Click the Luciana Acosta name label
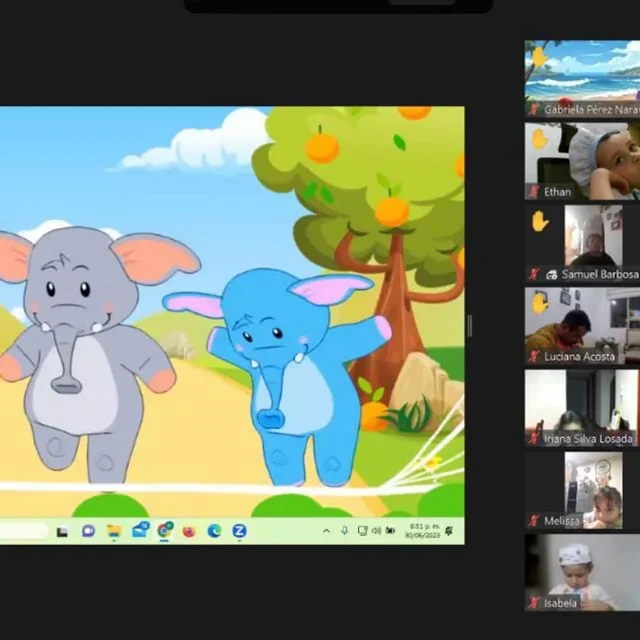The width and height of the screenshot is (640, 640). coord(579,356)
